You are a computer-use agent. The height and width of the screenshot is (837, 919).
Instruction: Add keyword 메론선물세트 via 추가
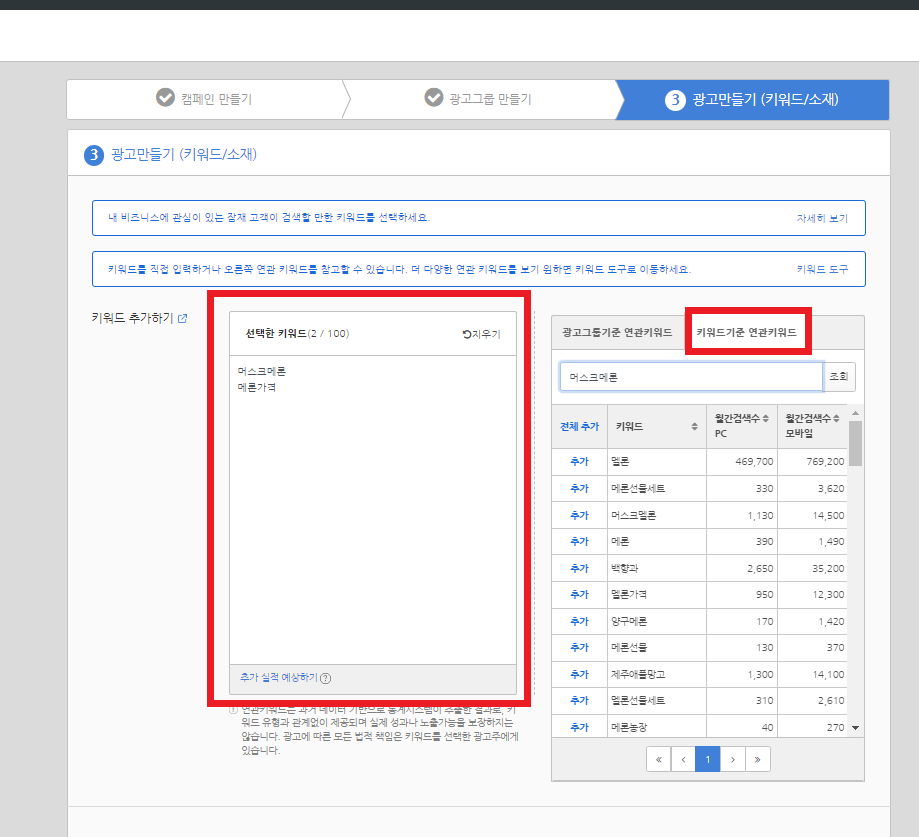(x=580, y=488)
